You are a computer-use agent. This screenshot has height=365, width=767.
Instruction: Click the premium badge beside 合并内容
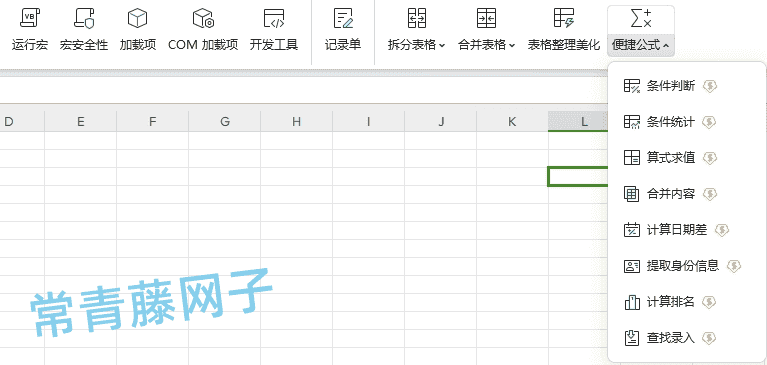click(710, 194)
